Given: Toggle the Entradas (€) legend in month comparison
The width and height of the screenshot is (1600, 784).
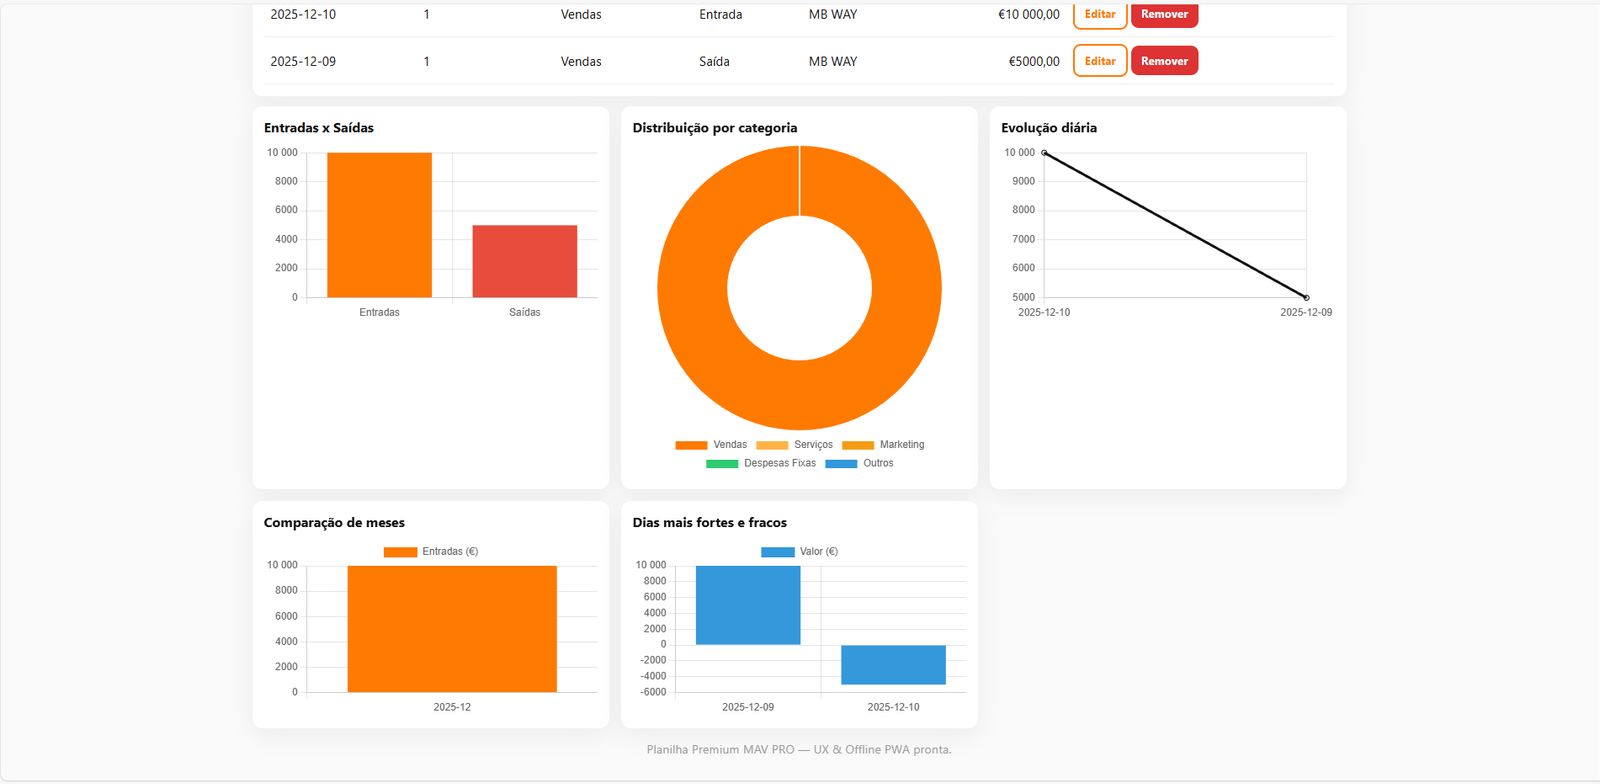Looking at the screenshot, I should coord(431,552).
